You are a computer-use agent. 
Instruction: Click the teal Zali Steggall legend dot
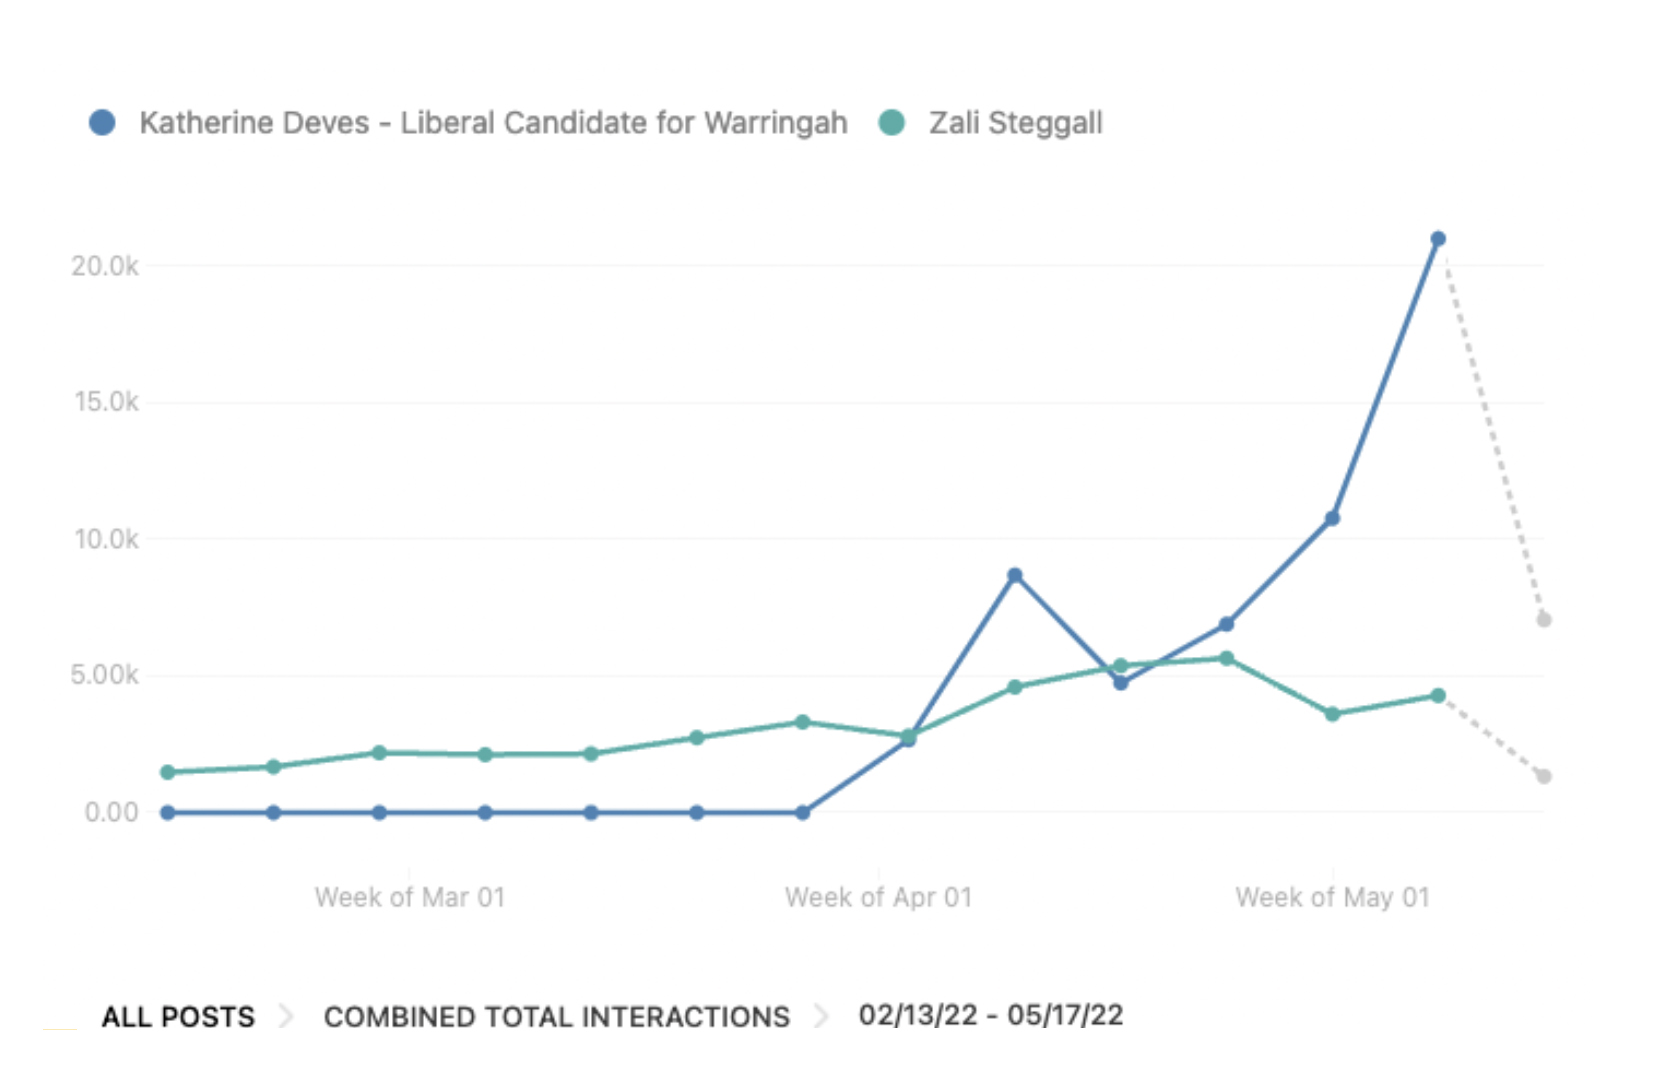[891, 123]
